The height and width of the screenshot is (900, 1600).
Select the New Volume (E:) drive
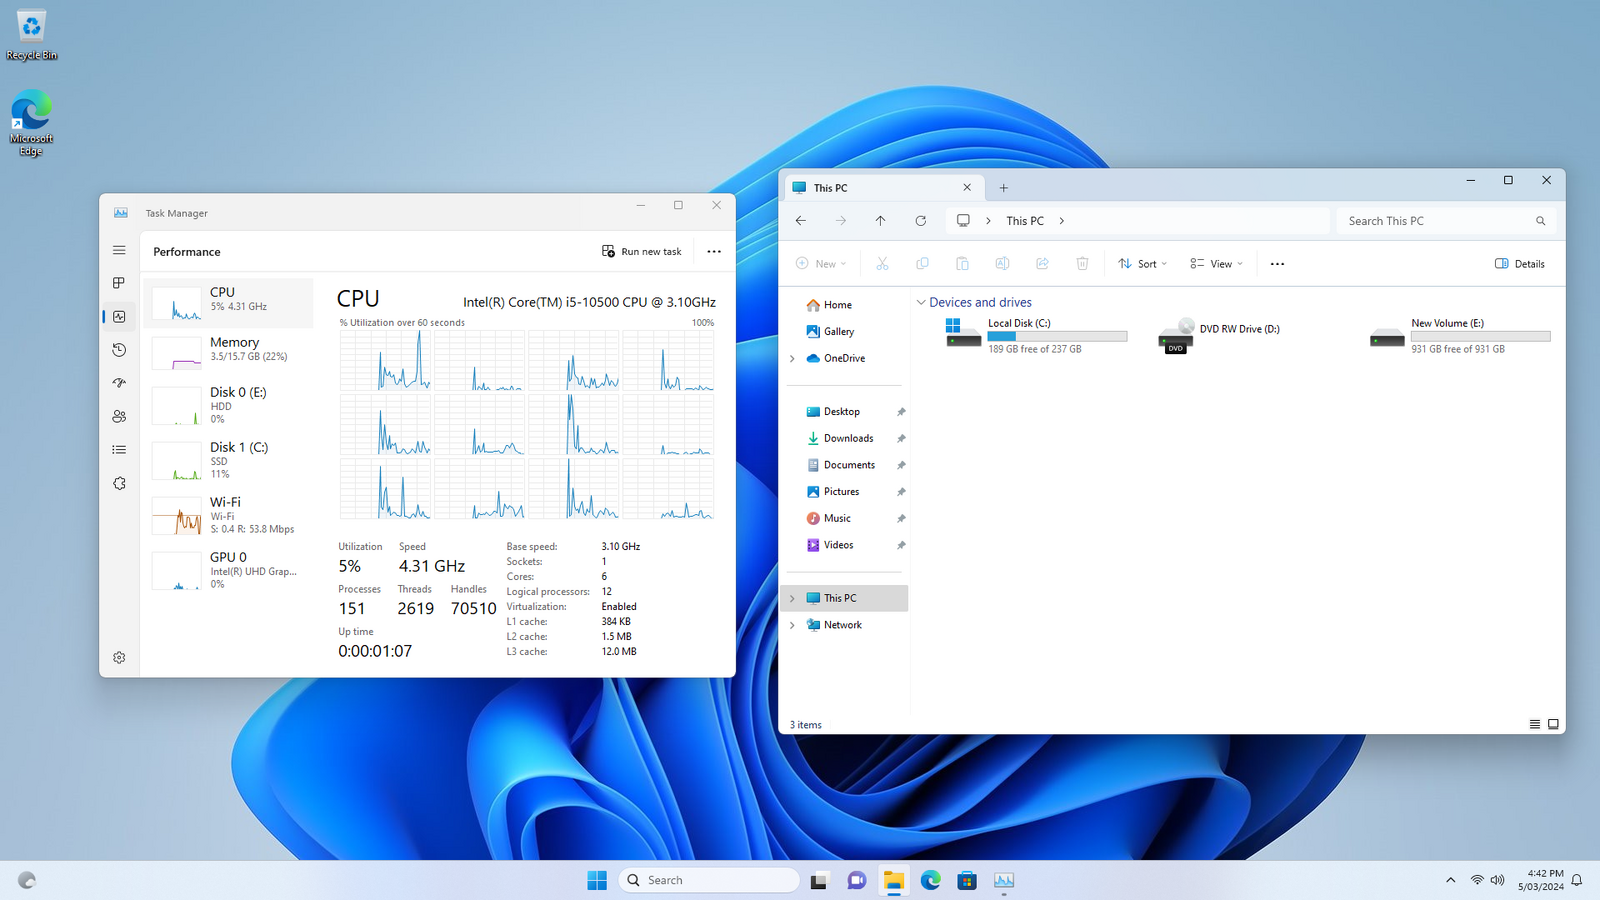click(1459, 335)
